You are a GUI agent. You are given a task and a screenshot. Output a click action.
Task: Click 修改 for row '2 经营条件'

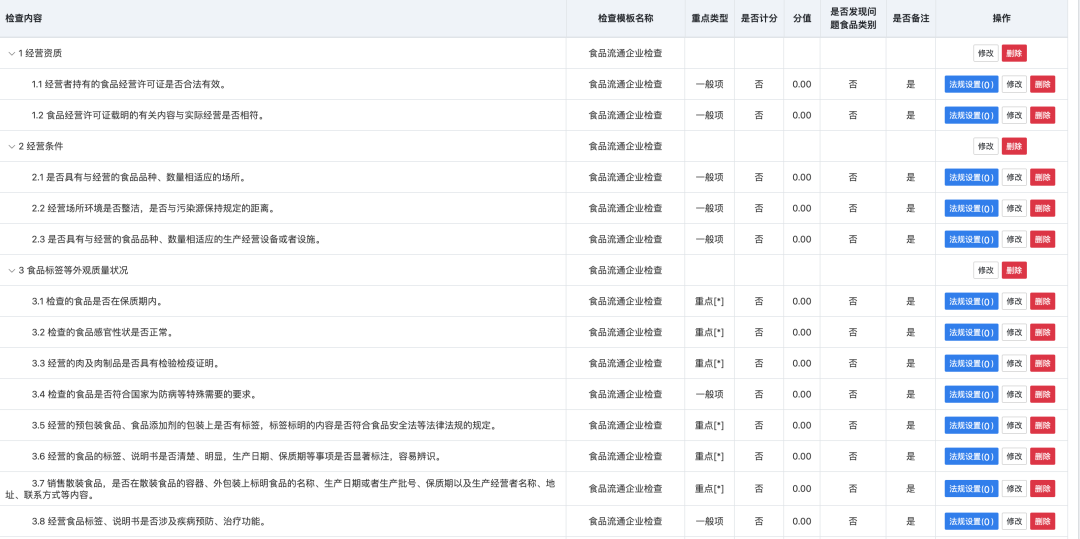pos(986,146)
